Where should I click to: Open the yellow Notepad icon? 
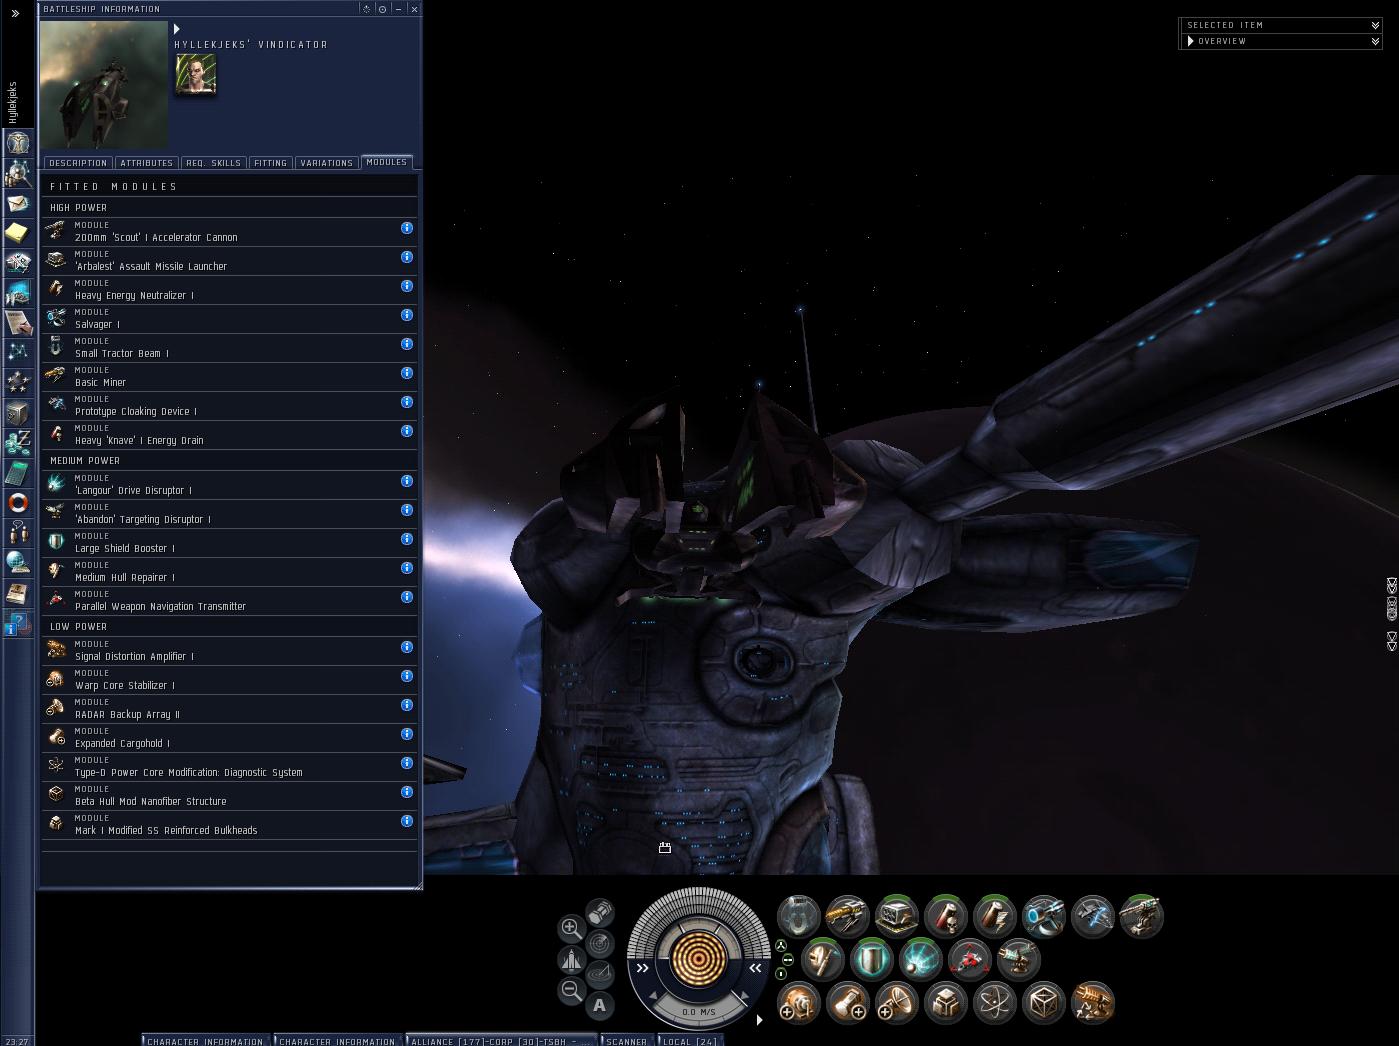[x=18, y=233]
